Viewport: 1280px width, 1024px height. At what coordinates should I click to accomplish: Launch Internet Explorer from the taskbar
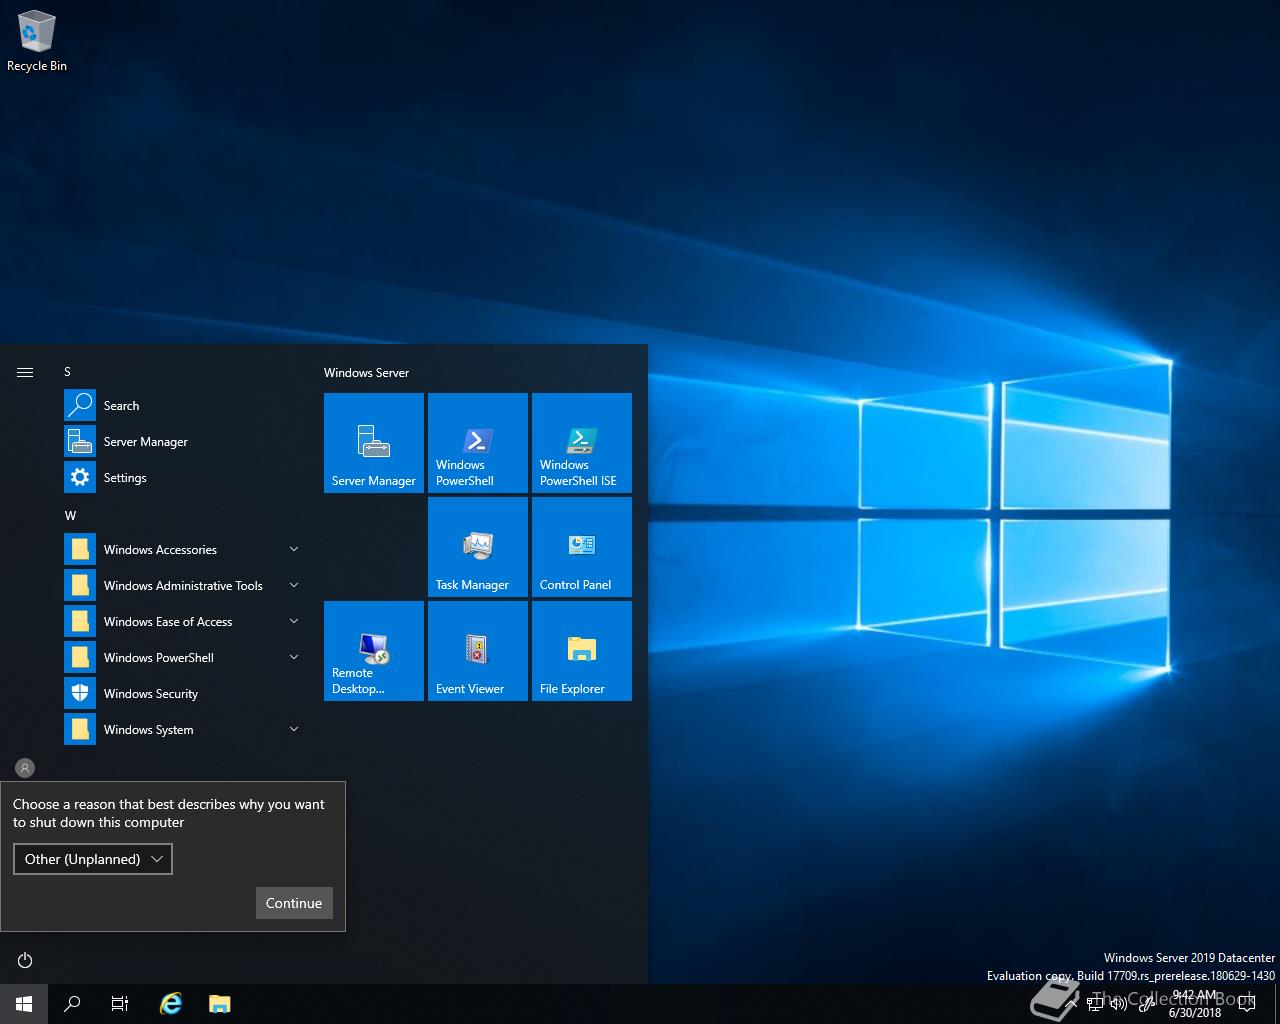(x=172, y=1004)
